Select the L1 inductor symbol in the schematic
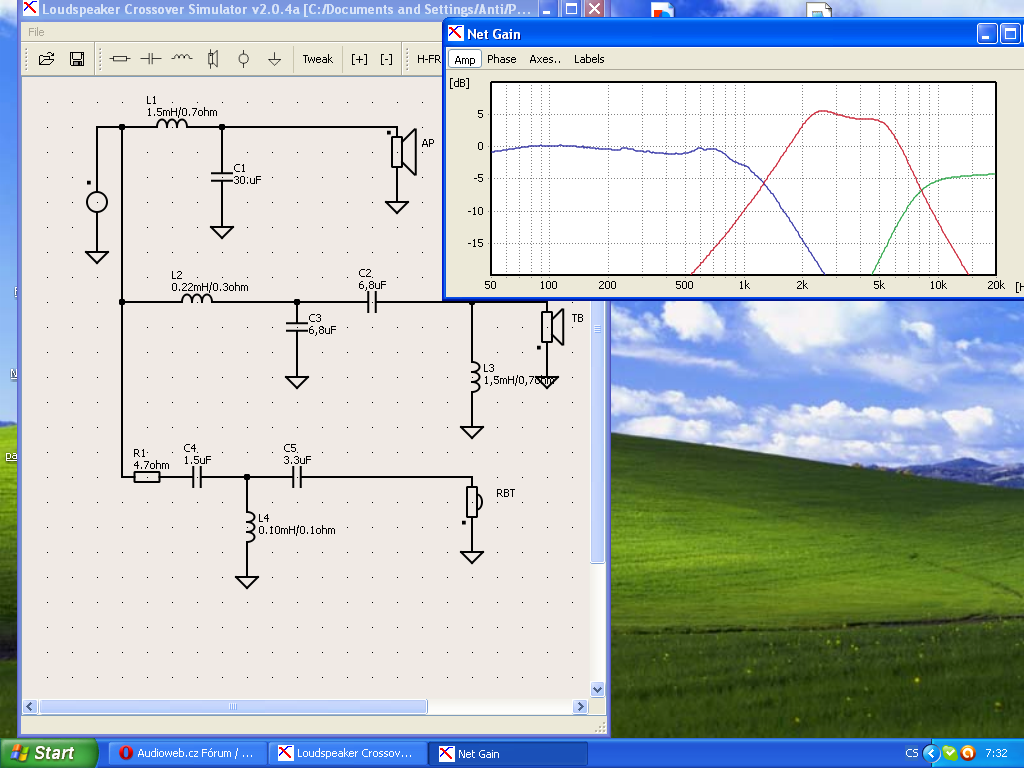Image resolution: width=1024 pixels, height=768 pixels. (x=172, y=123)
